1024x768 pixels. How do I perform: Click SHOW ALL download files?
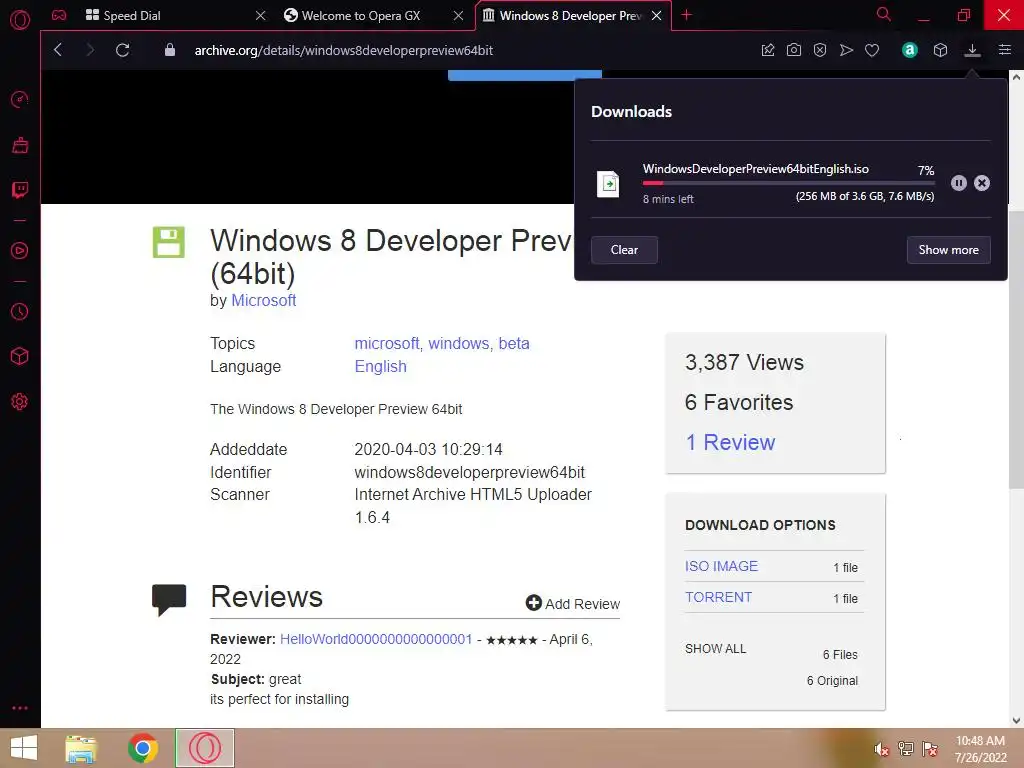point(715,648)
